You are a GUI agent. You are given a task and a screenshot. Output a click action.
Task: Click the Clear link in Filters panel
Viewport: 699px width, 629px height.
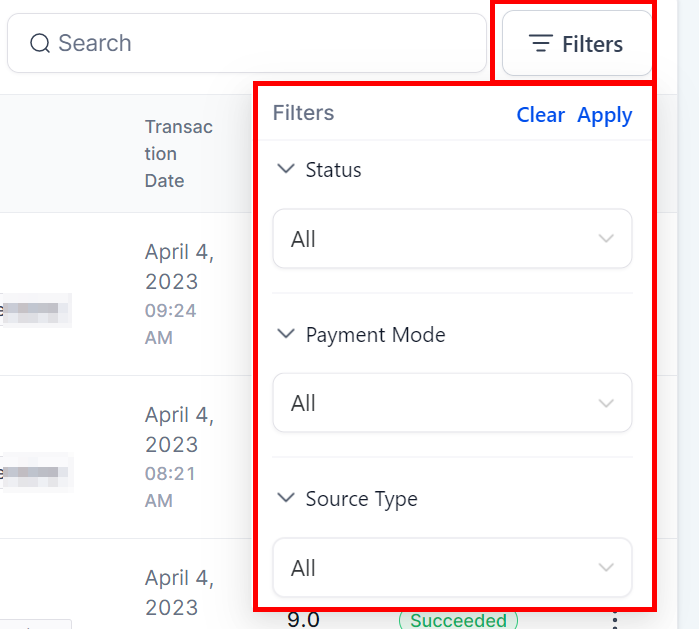(x=540, y=115)
